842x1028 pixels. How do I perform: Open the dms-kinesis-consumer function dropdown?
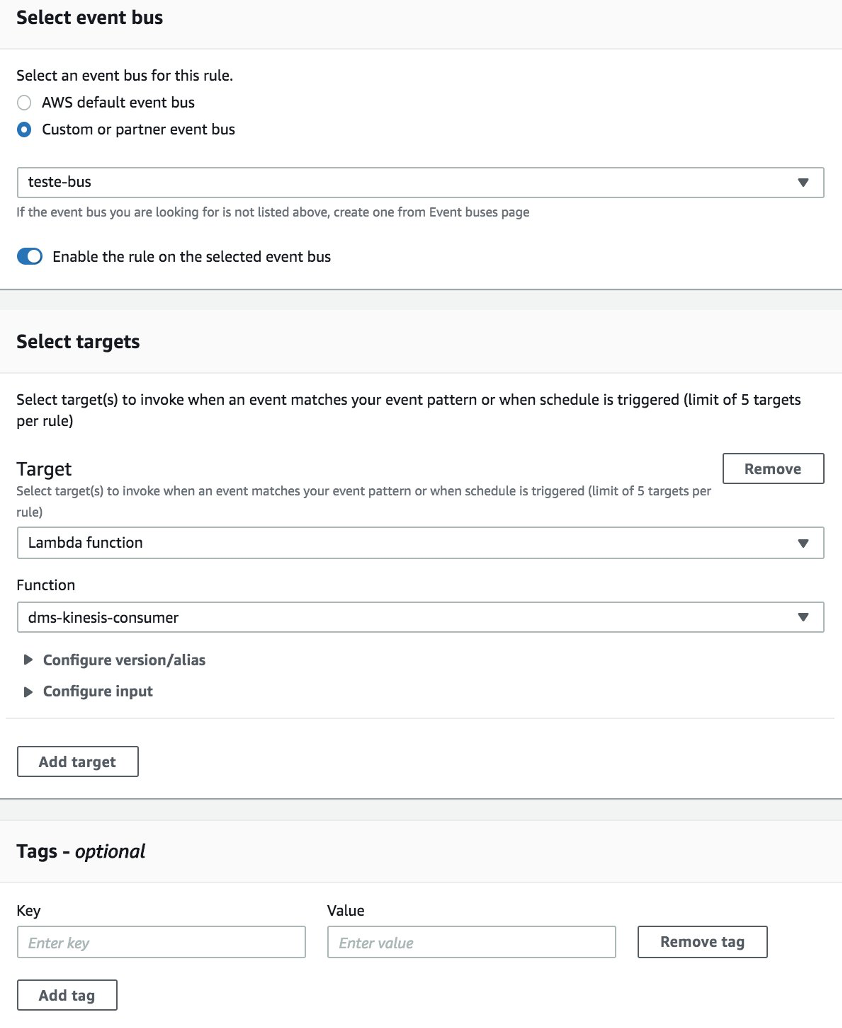(x=420, y=618)
